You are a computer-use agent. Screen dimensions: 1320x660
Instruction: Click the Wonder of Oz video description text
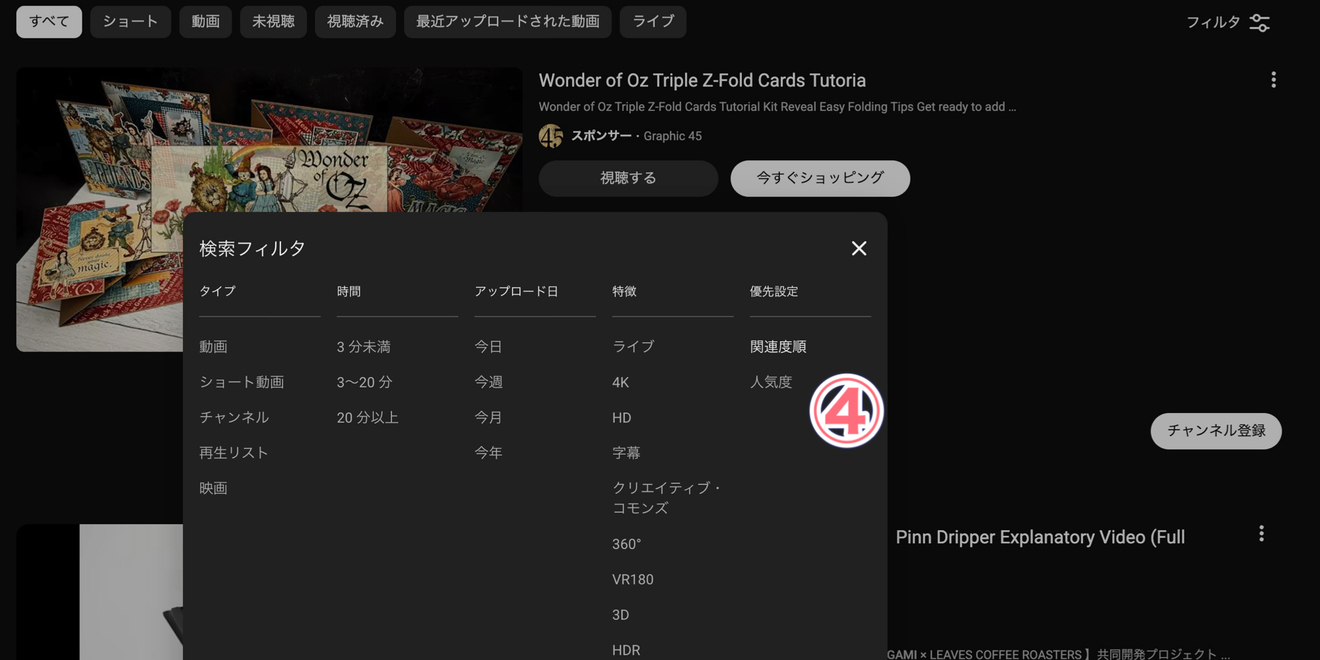tap(777, 107)
